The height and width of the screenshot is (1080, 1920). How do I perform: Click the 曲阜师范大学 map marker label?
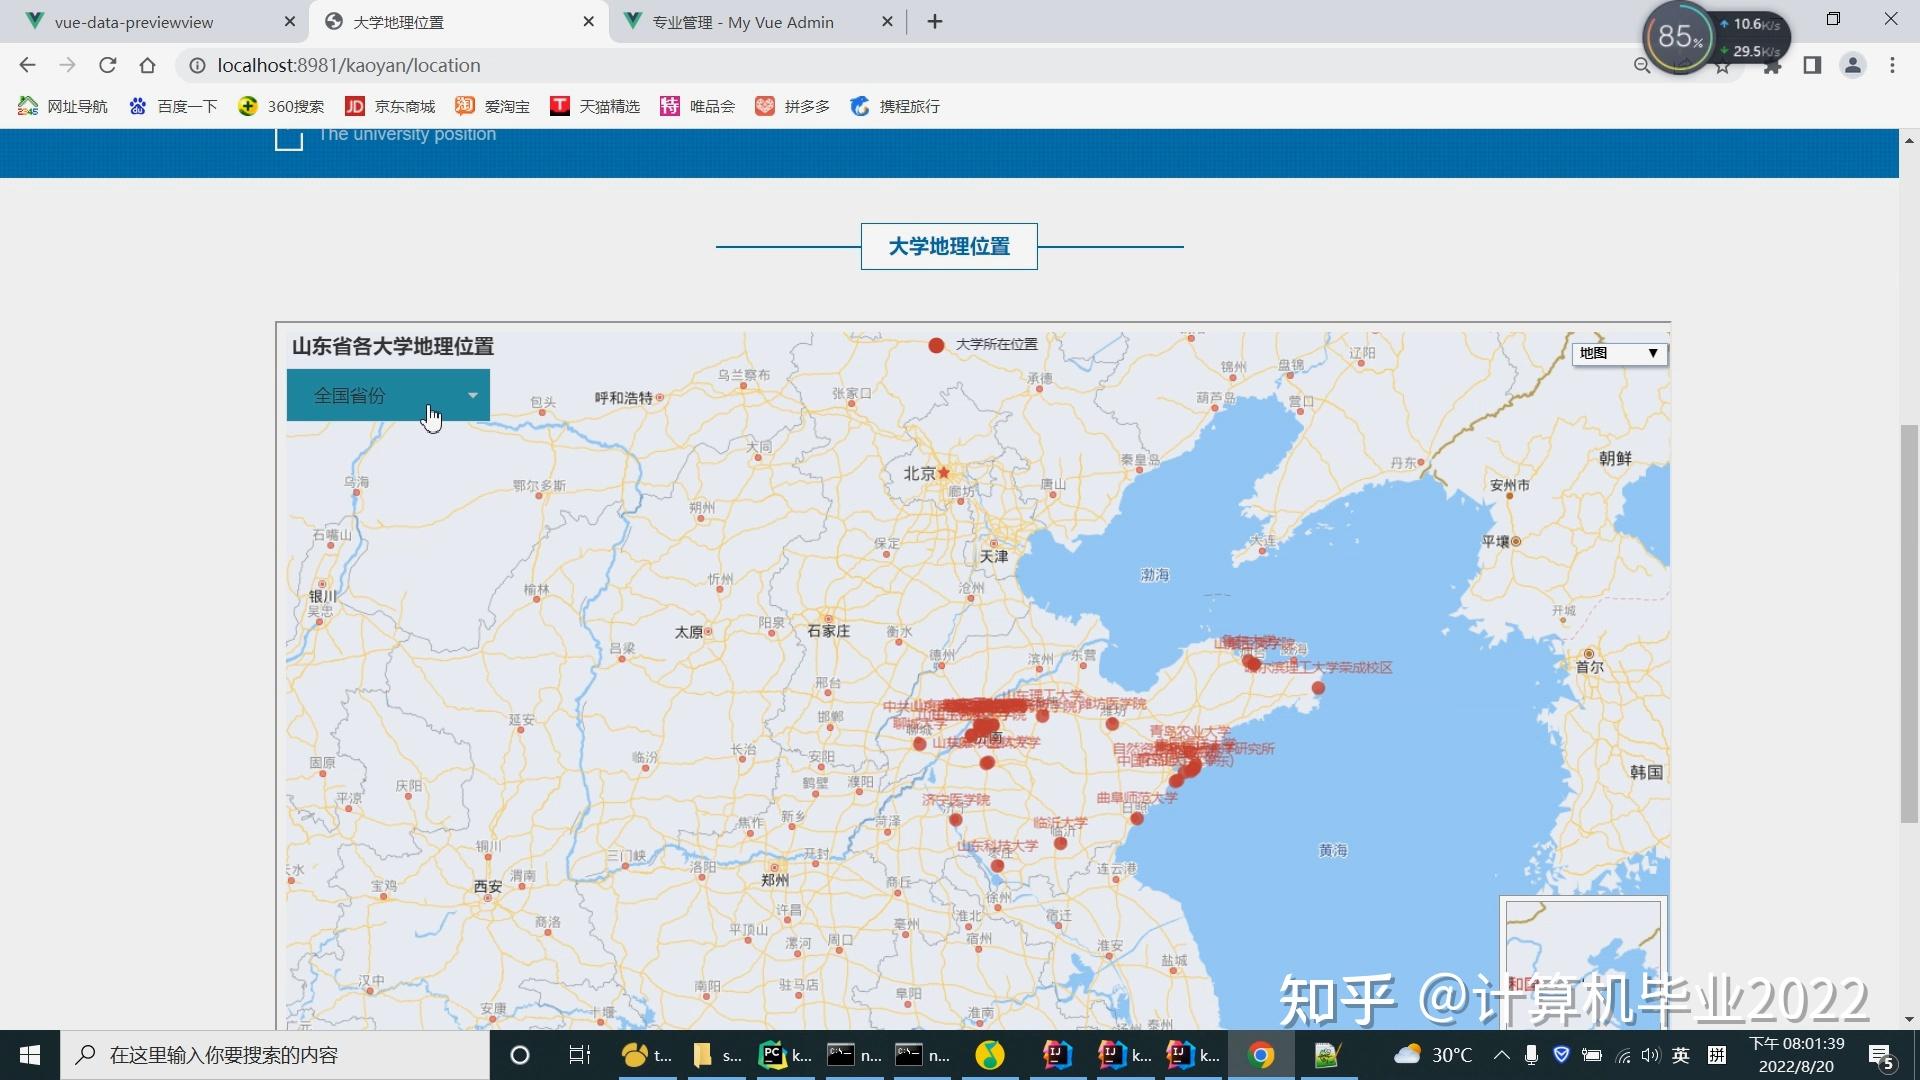point(1137,798)
